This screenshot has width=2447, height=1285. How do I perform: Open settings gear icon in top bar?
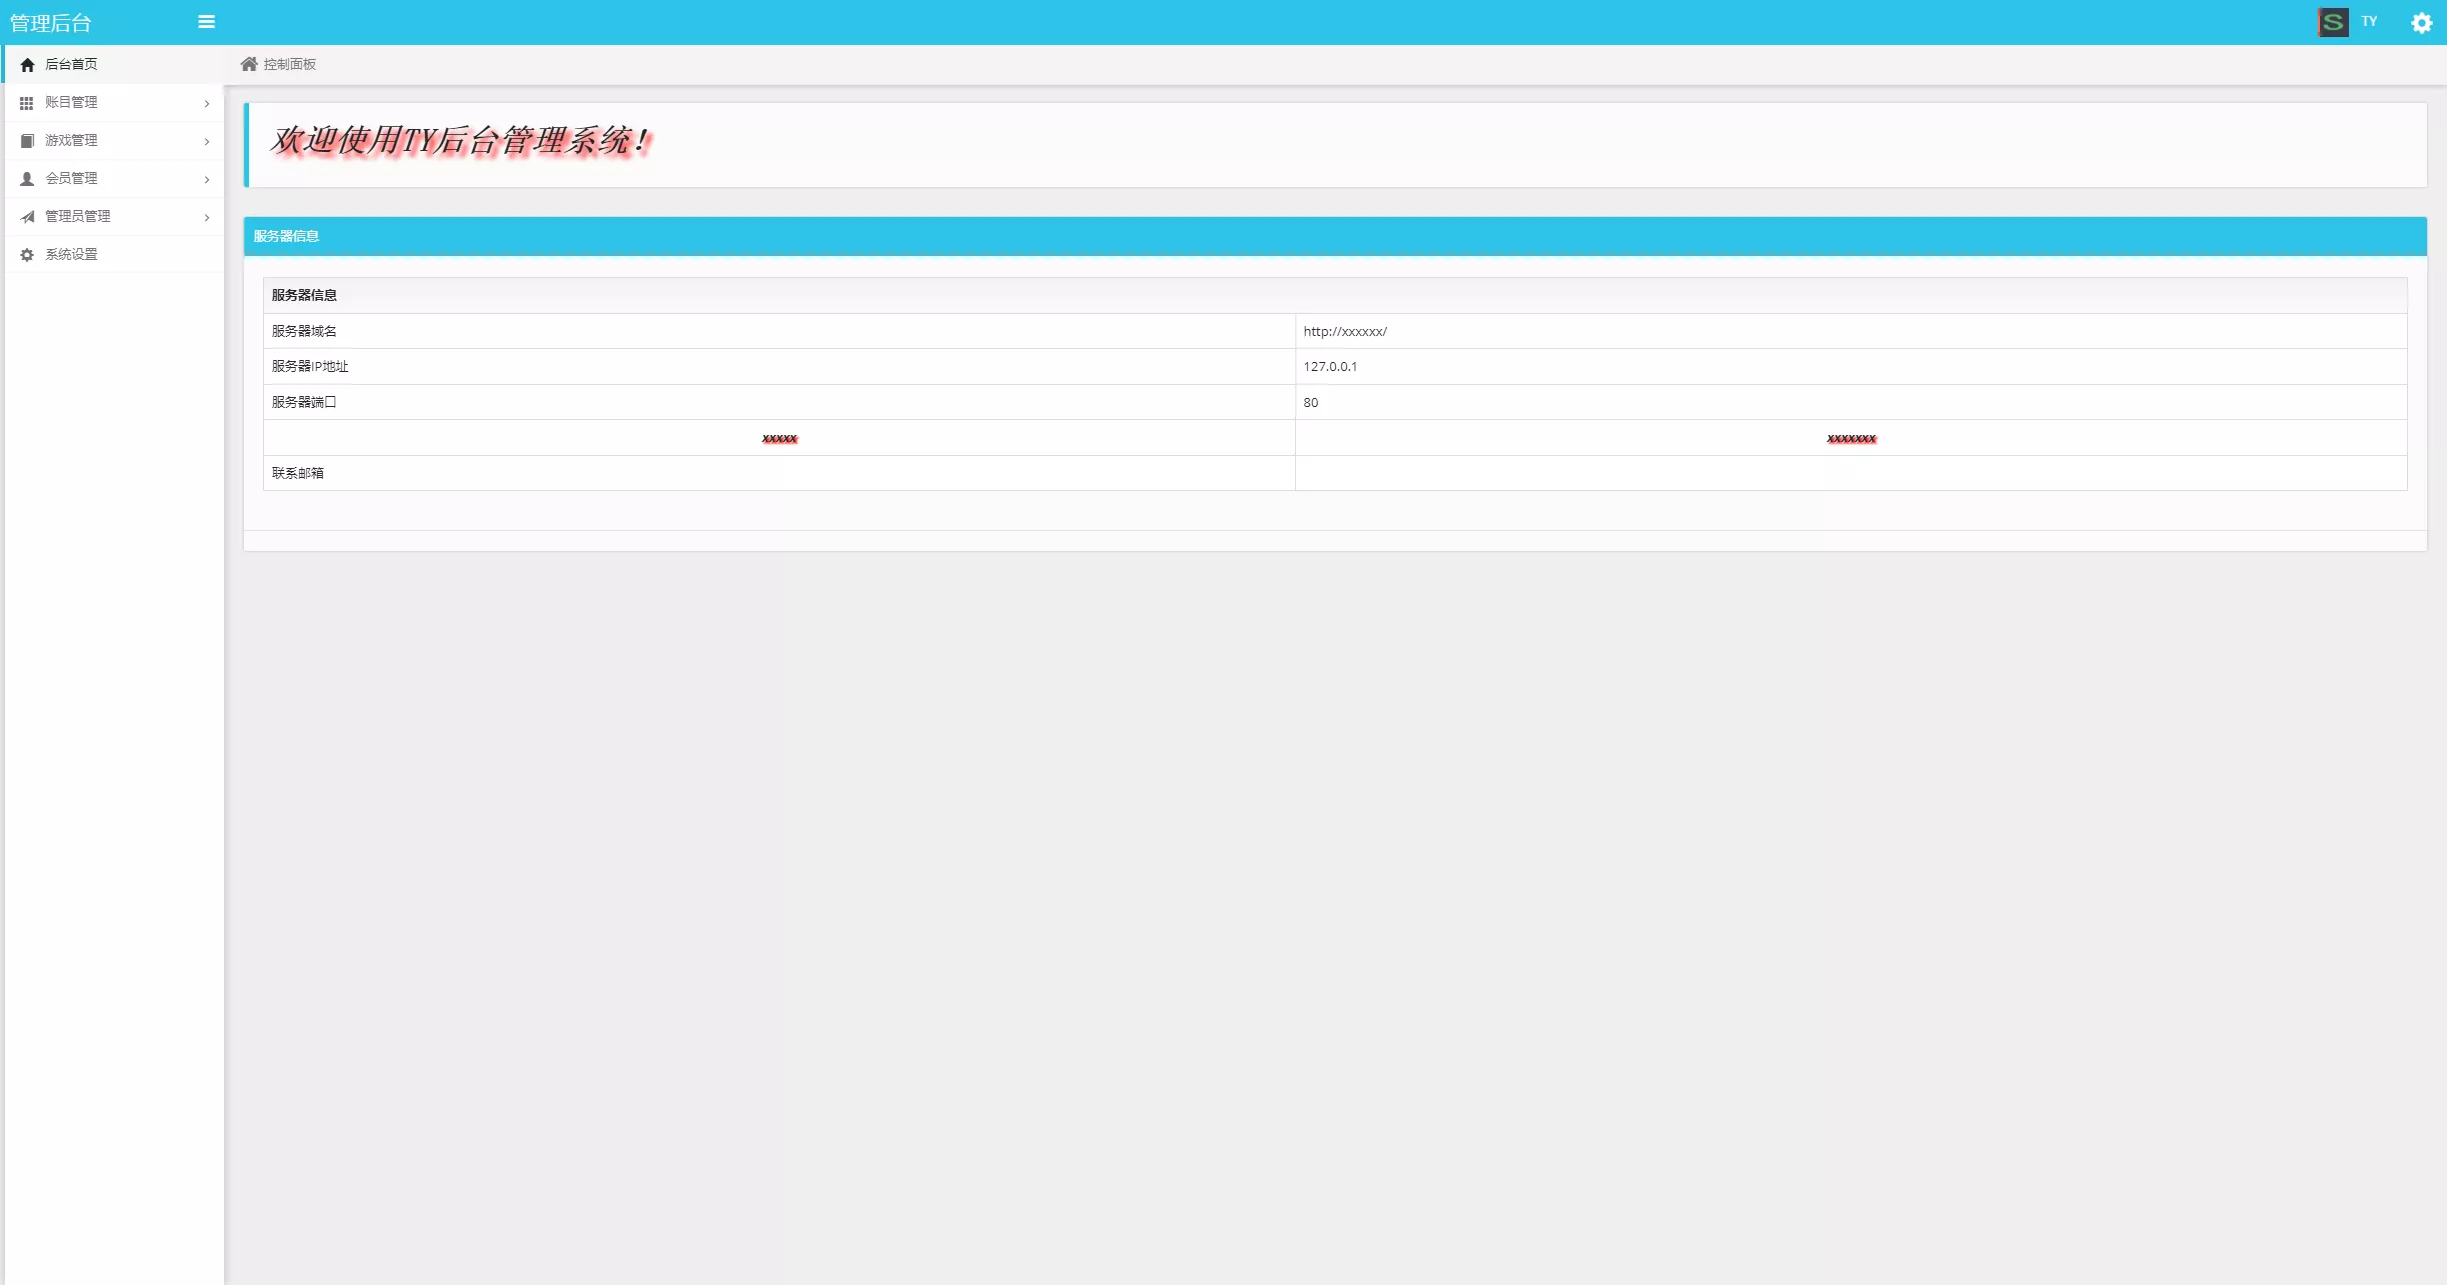click(x=2421, y=23)
